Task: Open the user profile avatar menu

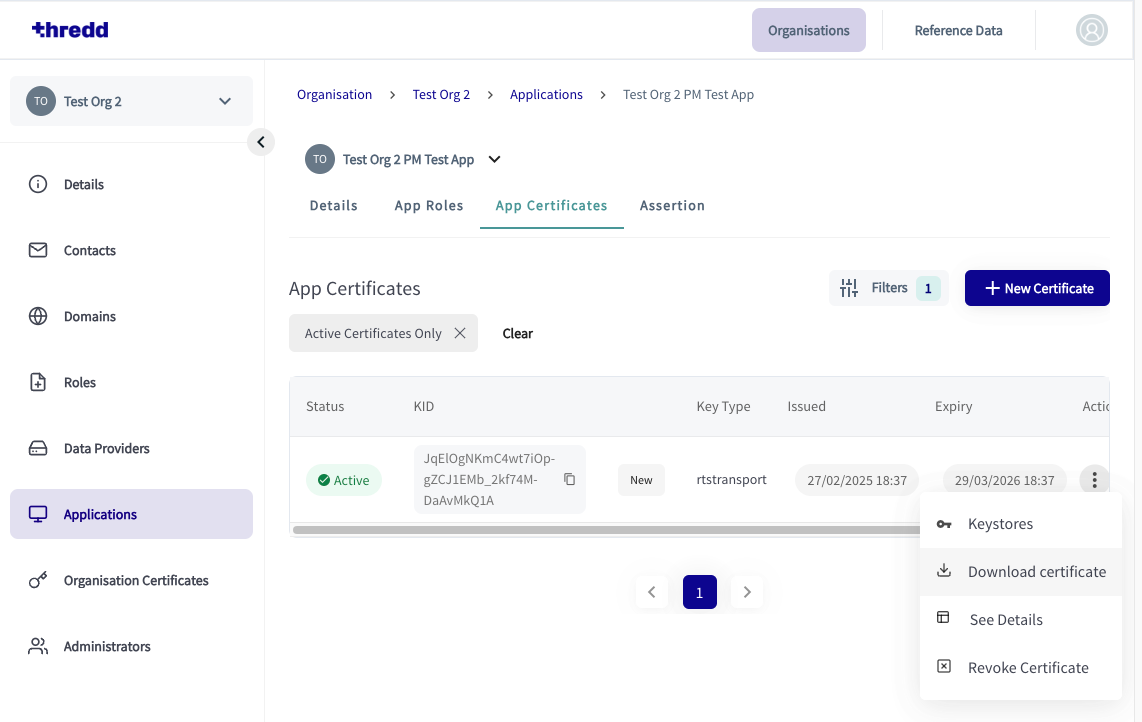Action: pos(1091,31)
